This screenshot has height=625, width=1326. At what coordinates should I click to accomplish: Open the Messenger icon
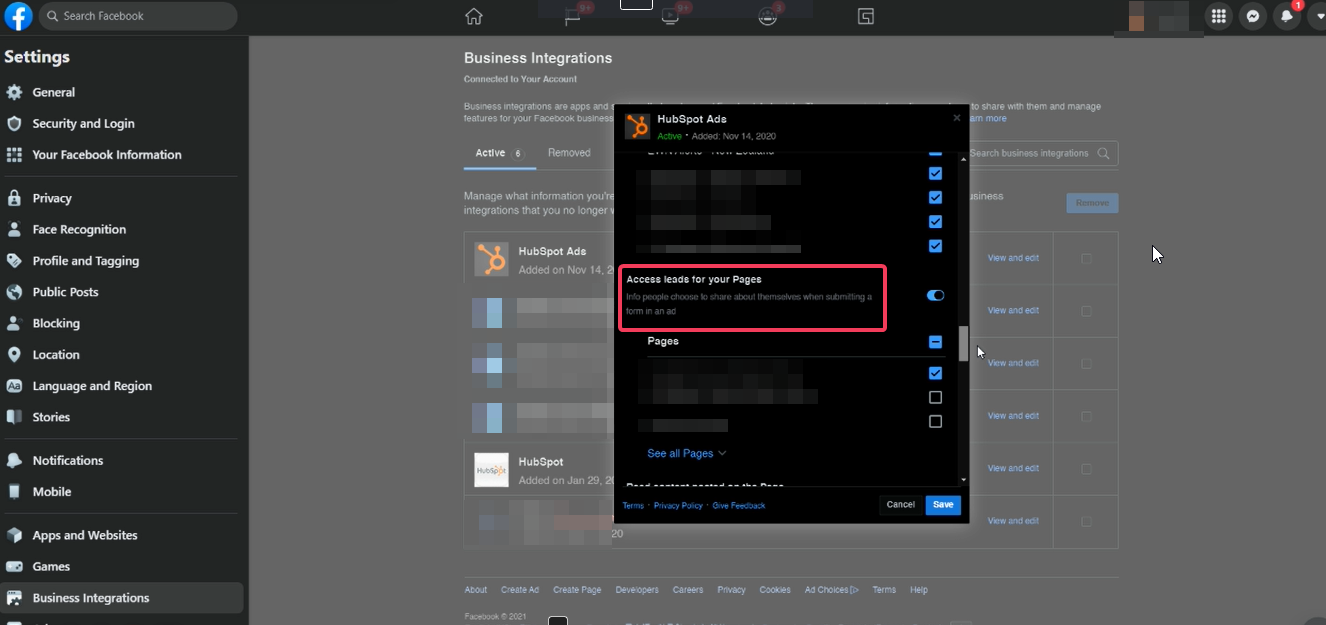coord(1252,16)
